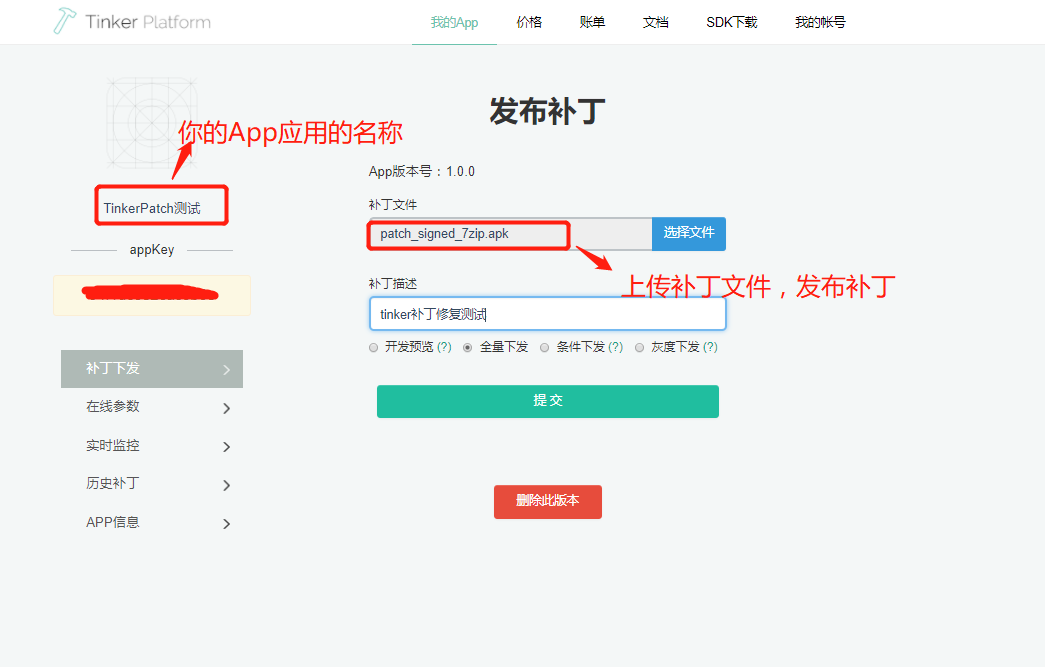Click the help (?) next to 开发预览

click(x=444, y=347)
